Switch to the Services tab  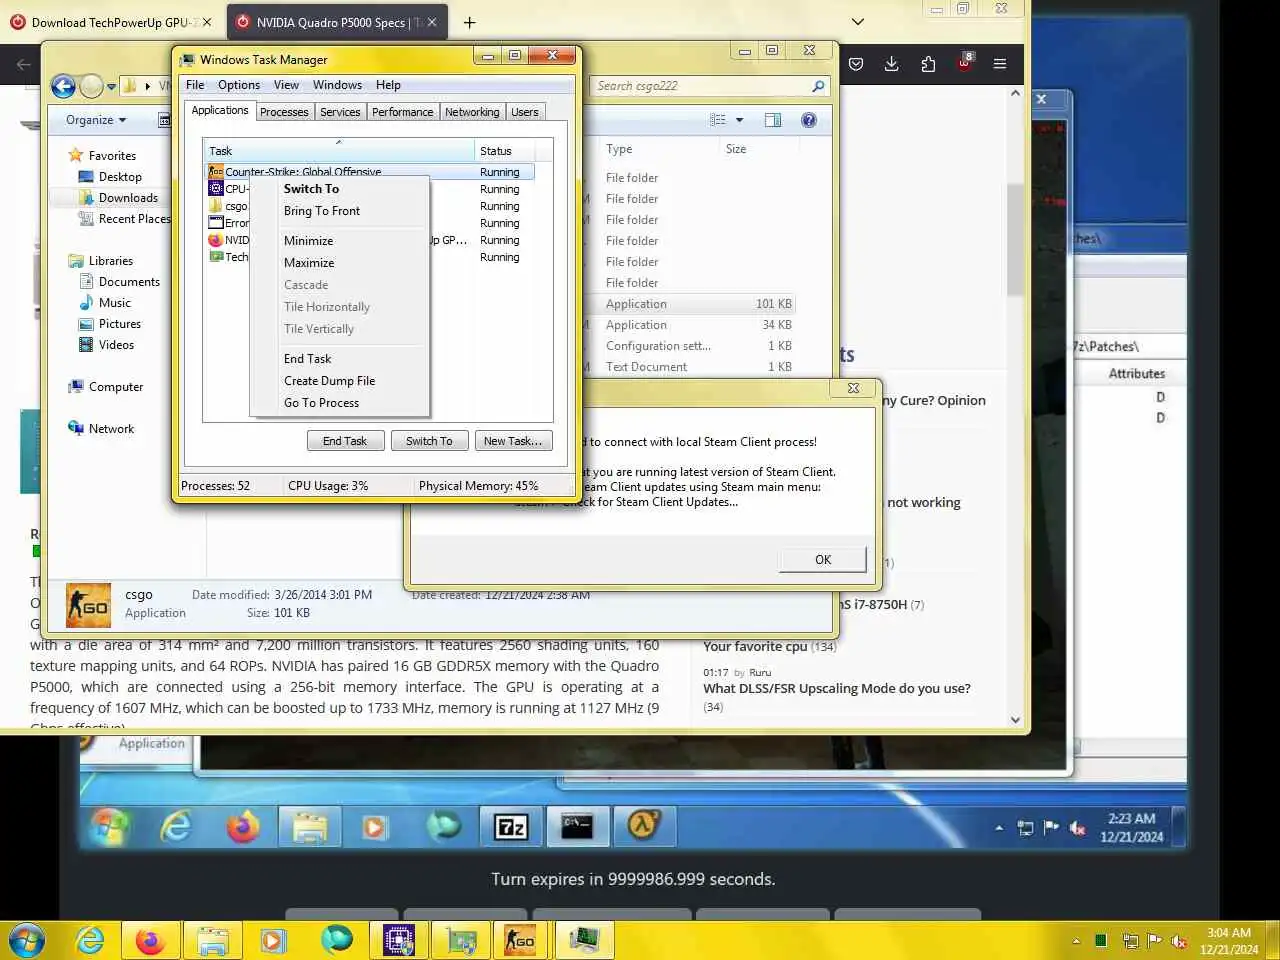coord(340,112)
